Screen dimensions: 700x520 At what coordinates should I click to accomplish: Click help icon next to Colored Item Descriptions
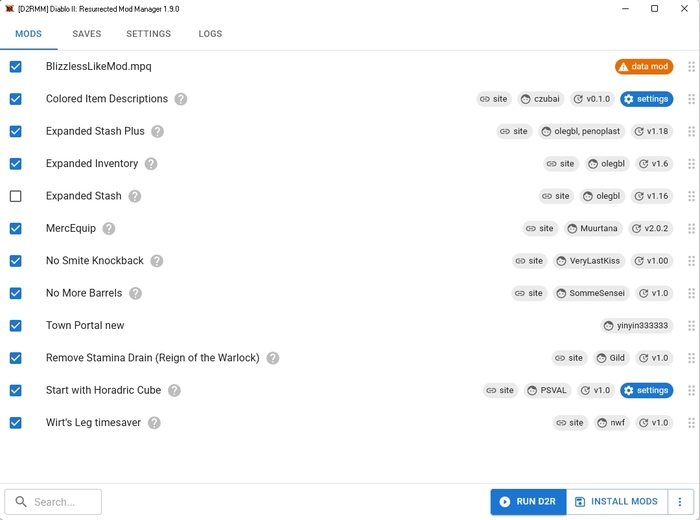pos(181,99)
